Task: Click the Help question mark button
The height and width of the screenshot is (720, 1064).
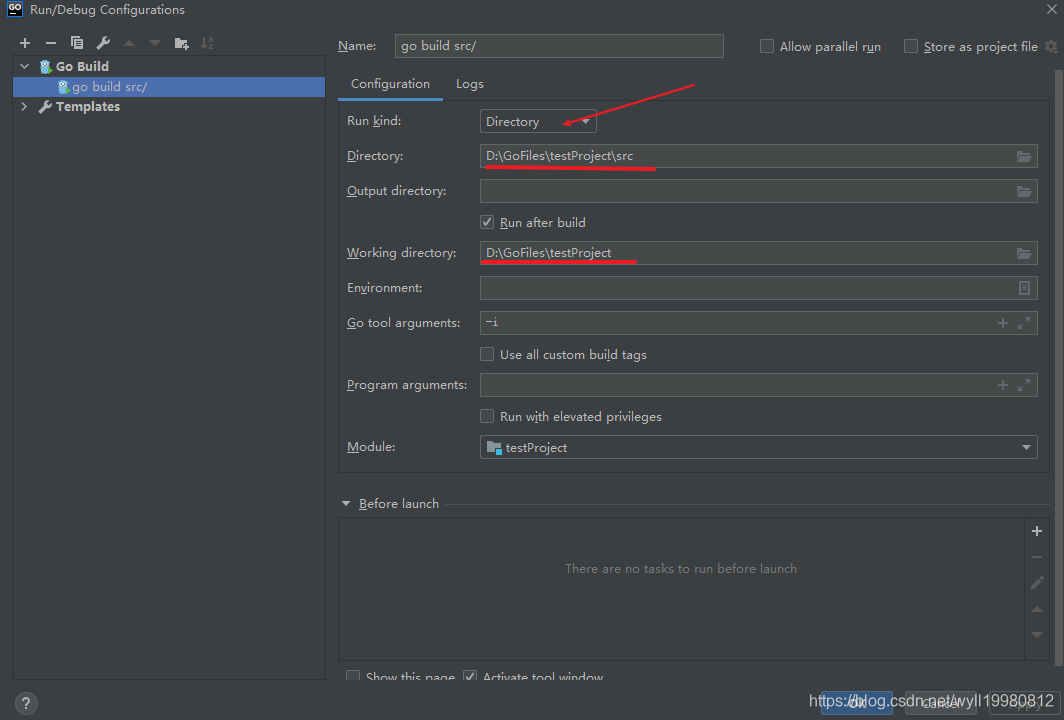Action: pyautogui.click(x=27, y=703)
